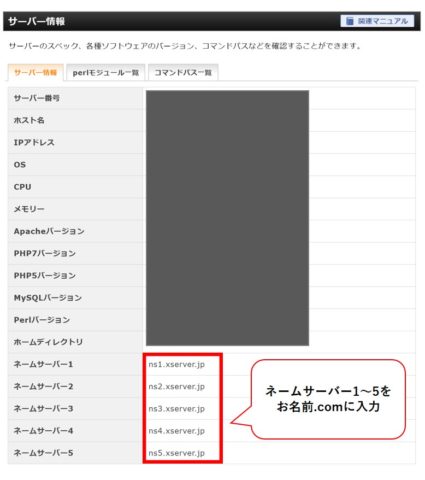Viewport: 425px width, 480px height.
Task: Click the サーバー情報 page header title
Action: [36, 21]
